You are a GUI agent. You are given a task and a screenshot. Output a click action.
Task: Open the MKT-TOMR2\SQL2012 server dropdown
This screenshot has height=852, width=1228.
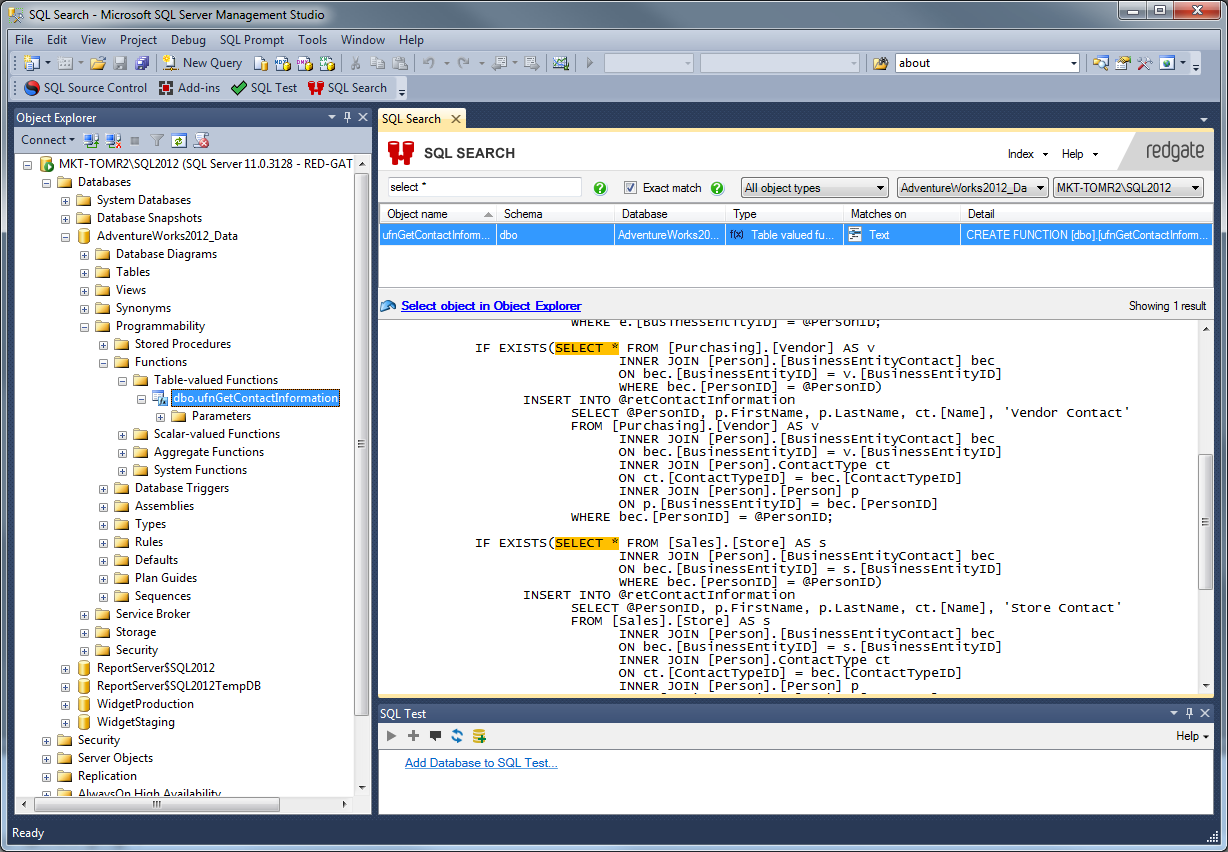click(1128, 188)
